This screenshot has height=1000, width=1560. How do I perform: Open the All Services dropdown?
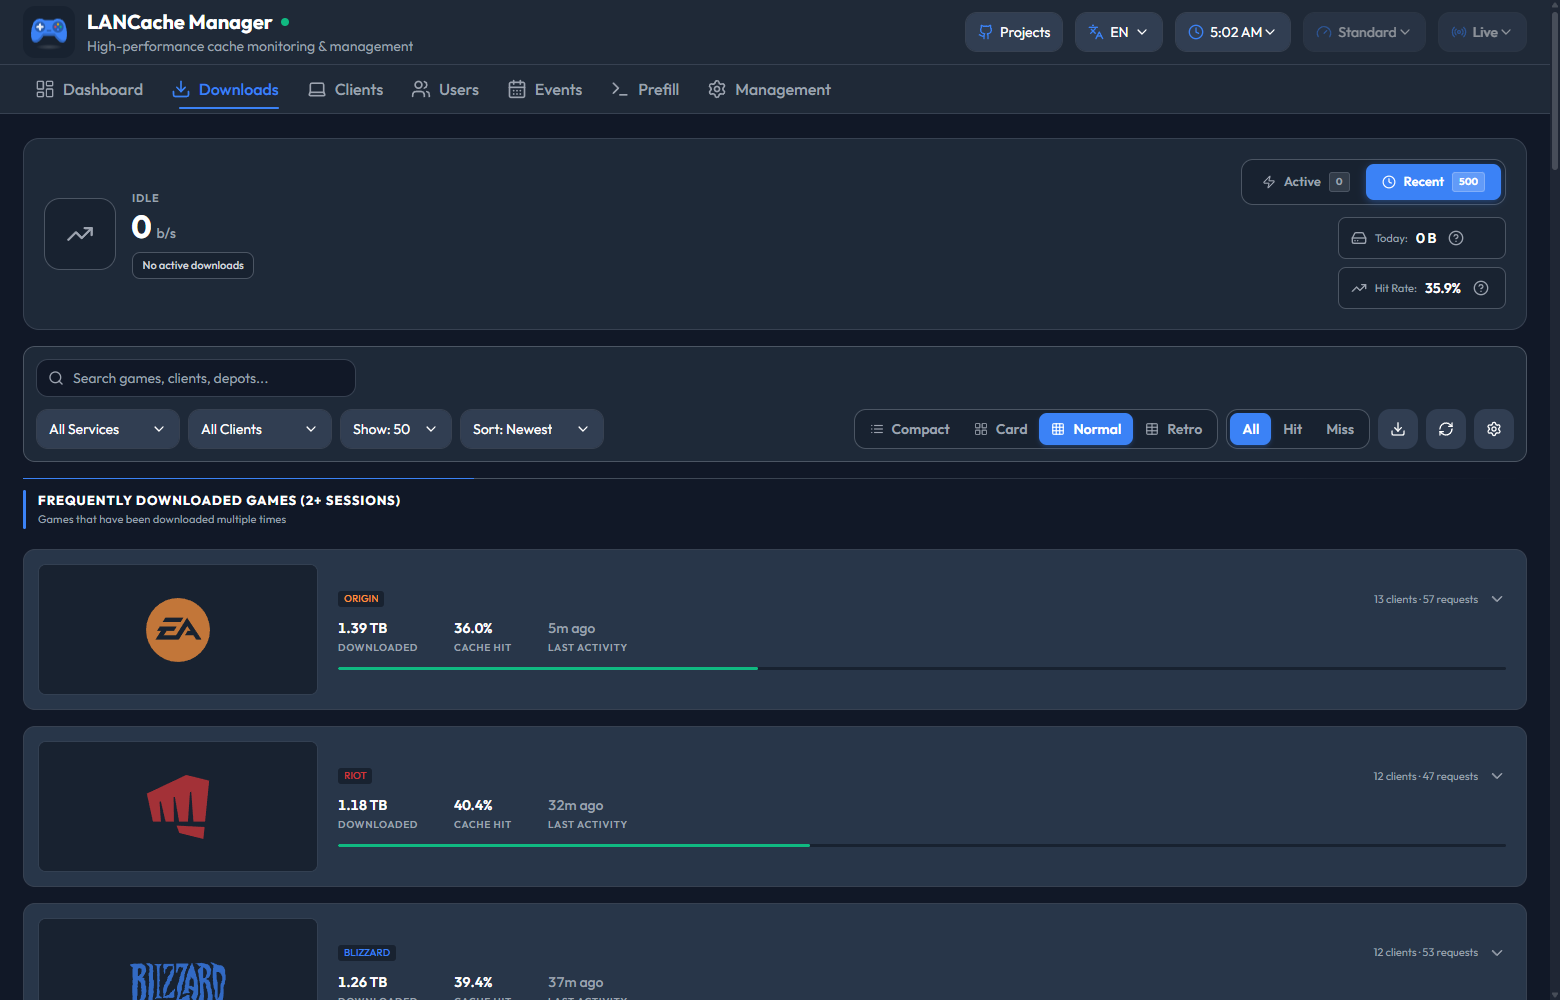click(x=108, y=429)
